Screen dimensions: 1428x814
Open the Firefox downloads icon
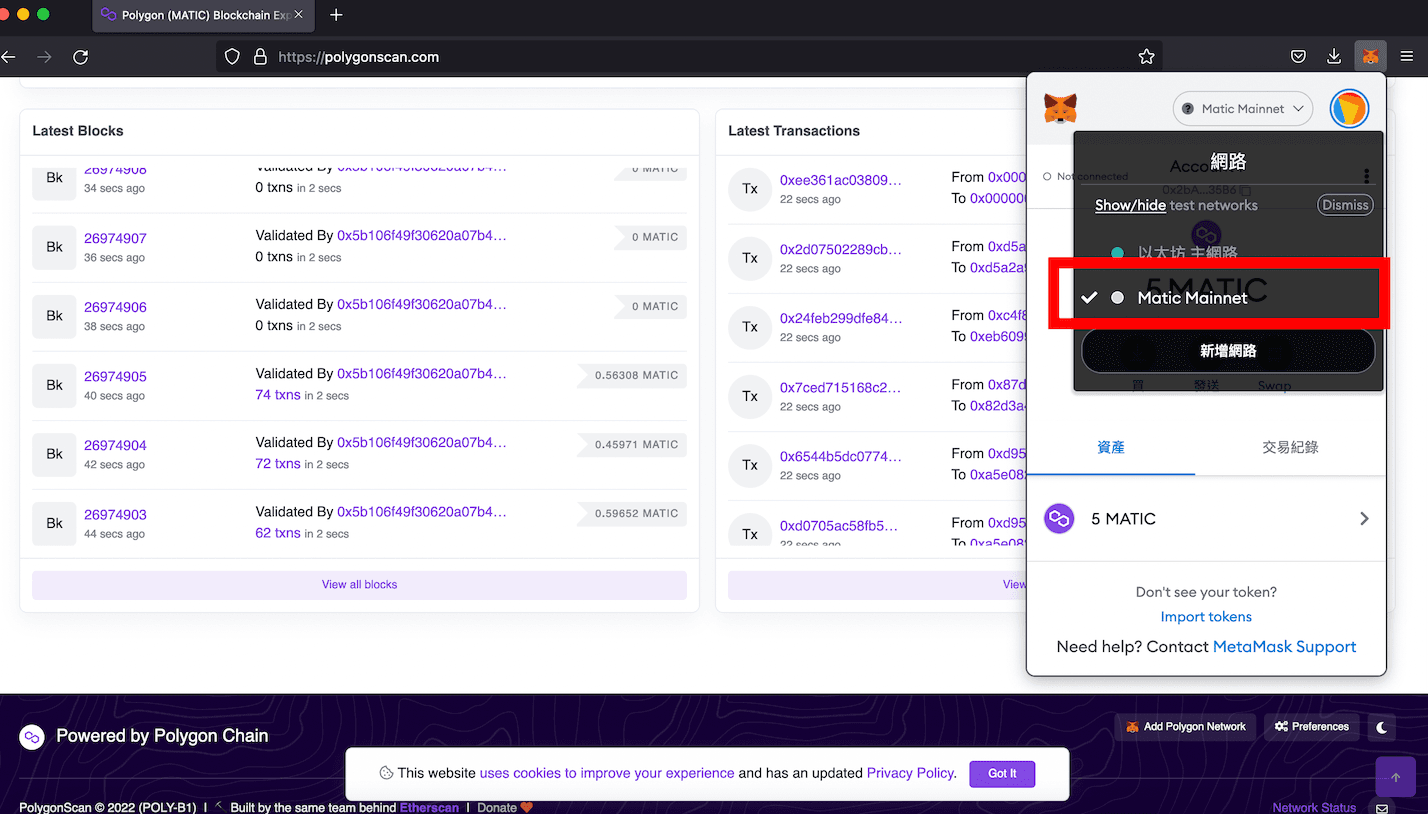[1334, 57]
